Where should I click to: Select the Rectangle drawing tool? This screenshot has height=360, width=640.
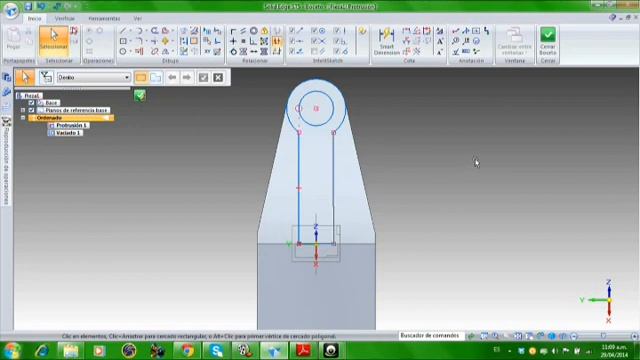tap(123, 41)
